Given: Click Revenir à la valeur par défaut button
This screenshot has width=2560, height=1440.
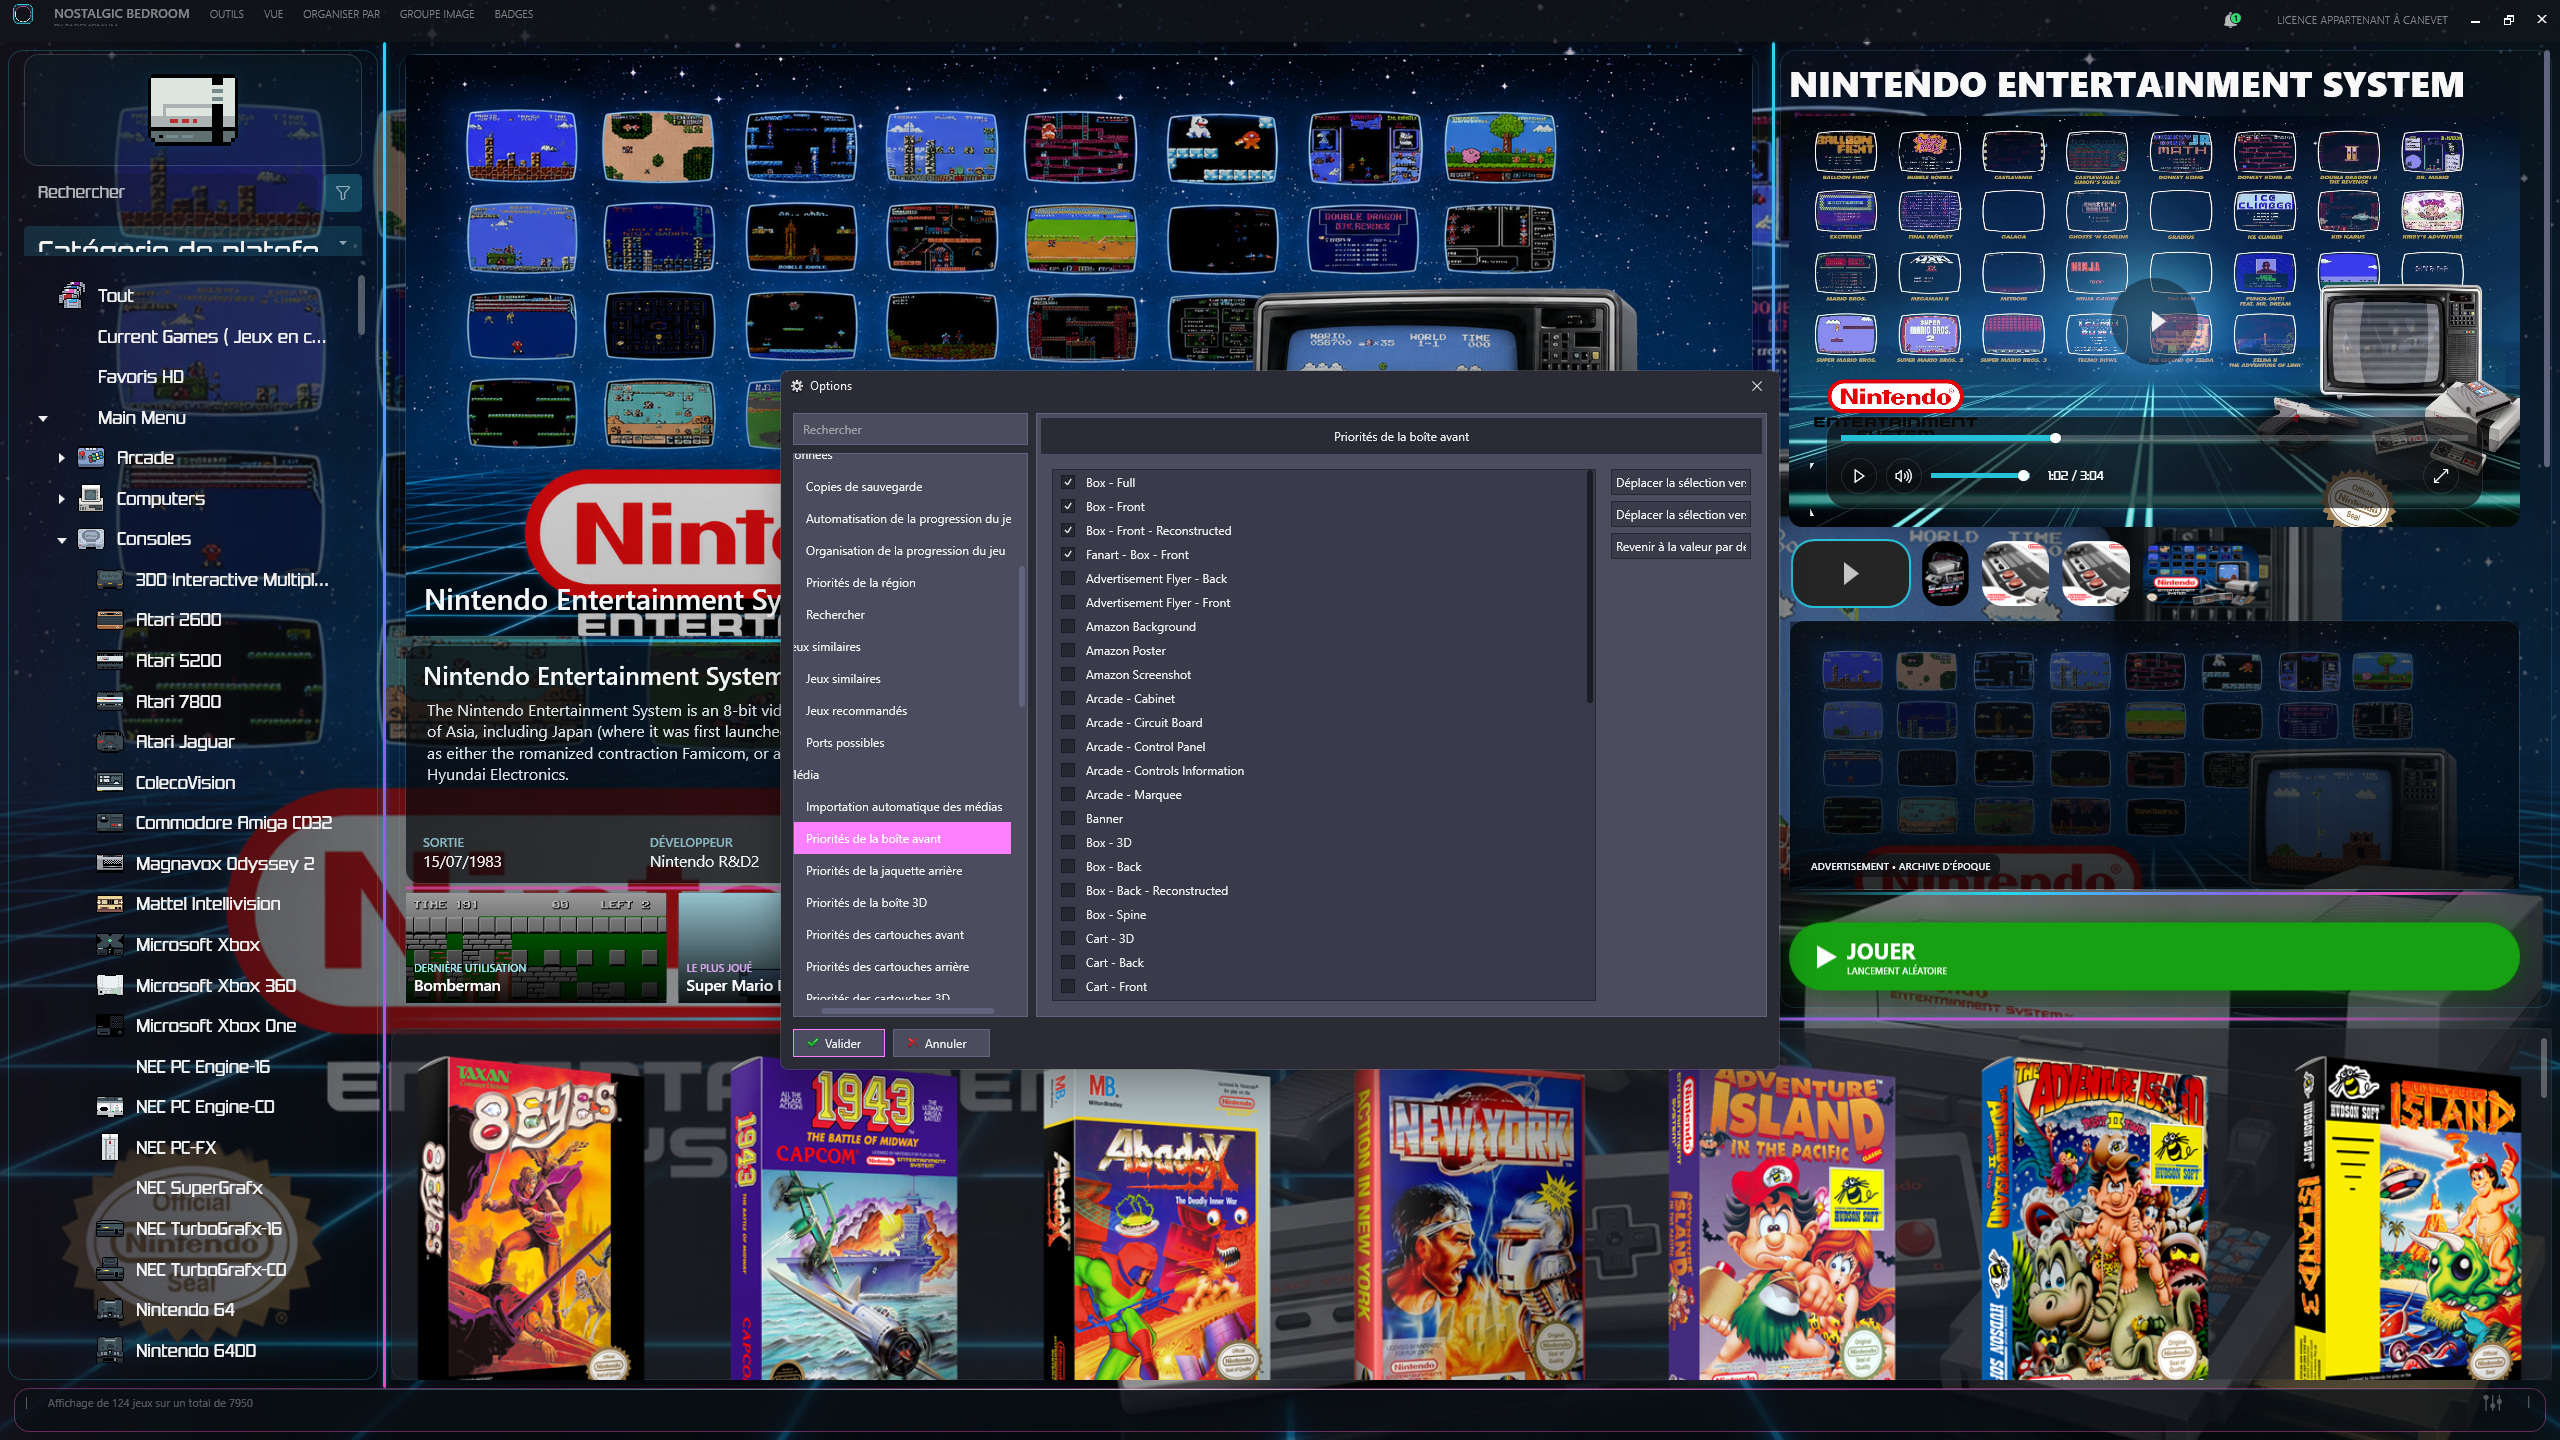Looking at the screenshot, I should coord(1681,547).
